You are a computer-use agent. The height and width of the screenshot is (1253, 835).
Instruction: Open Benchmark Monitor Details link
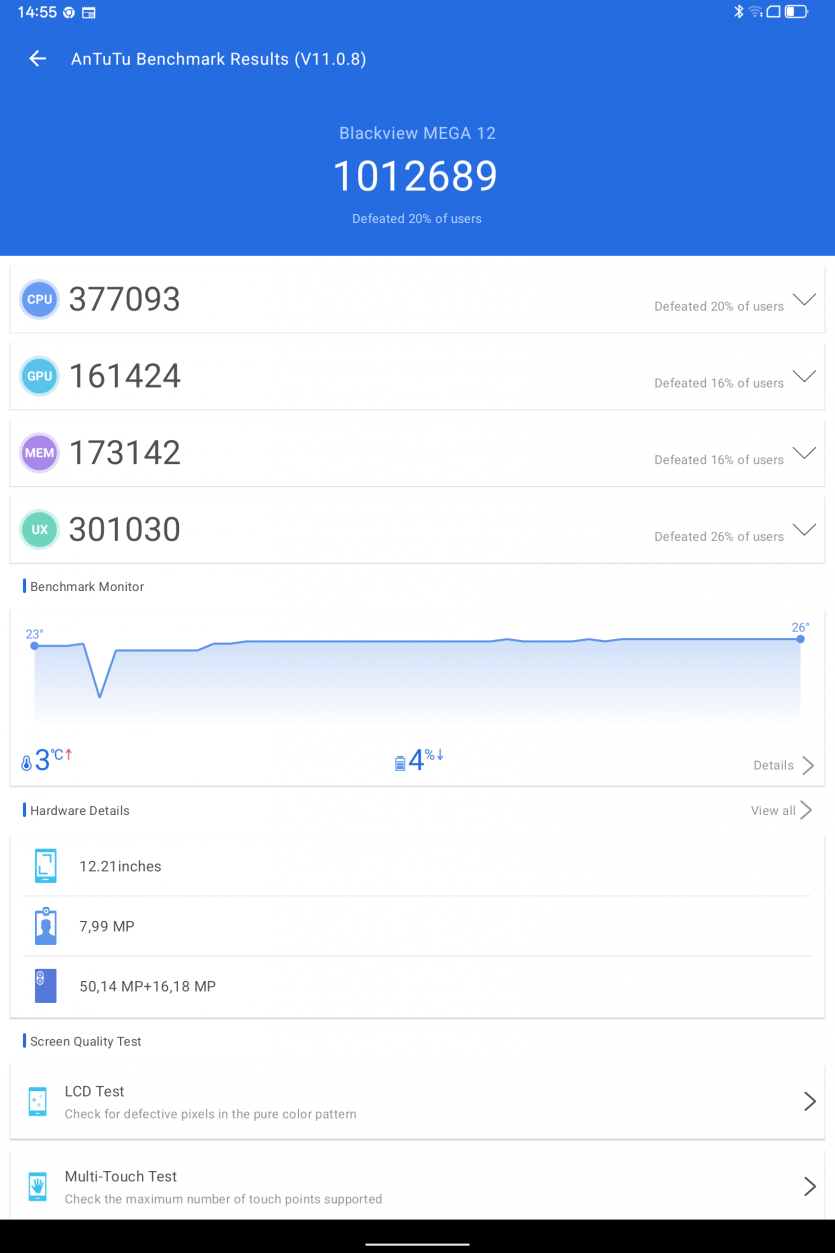783,765
